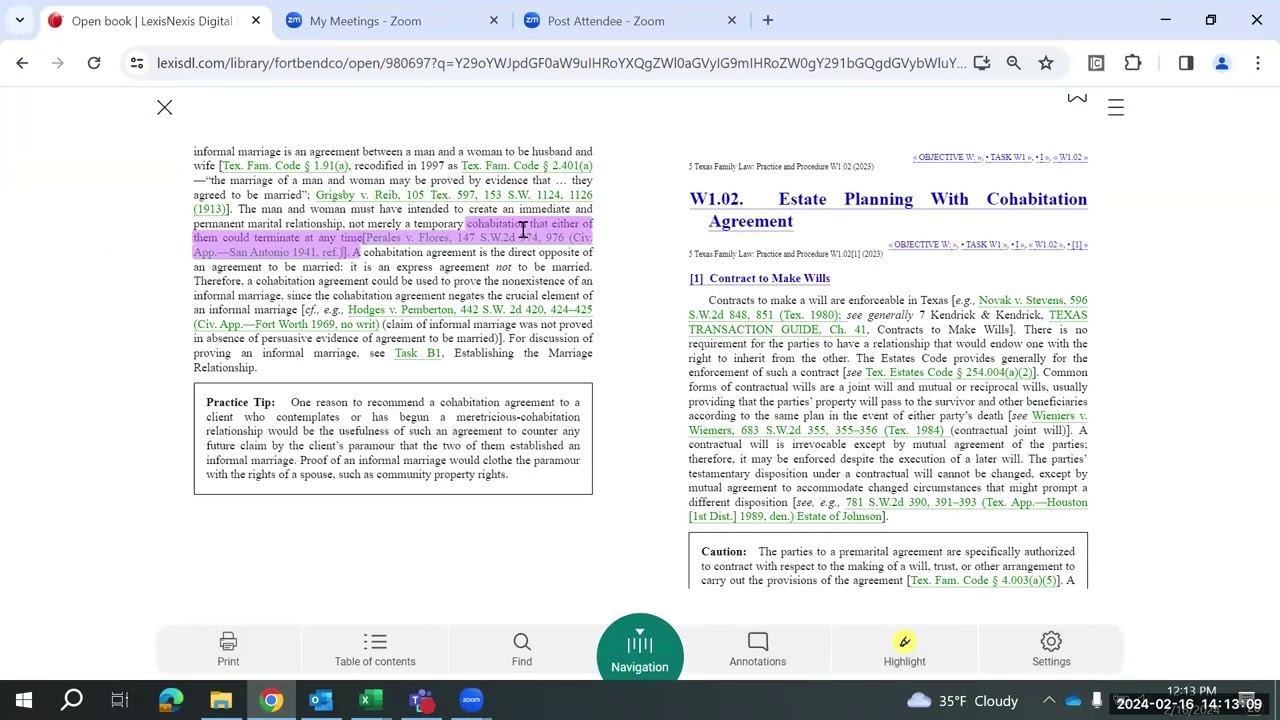Launch Microsoft Edge from taskbar
1280x720 pixels.
(x=171, y=700)
